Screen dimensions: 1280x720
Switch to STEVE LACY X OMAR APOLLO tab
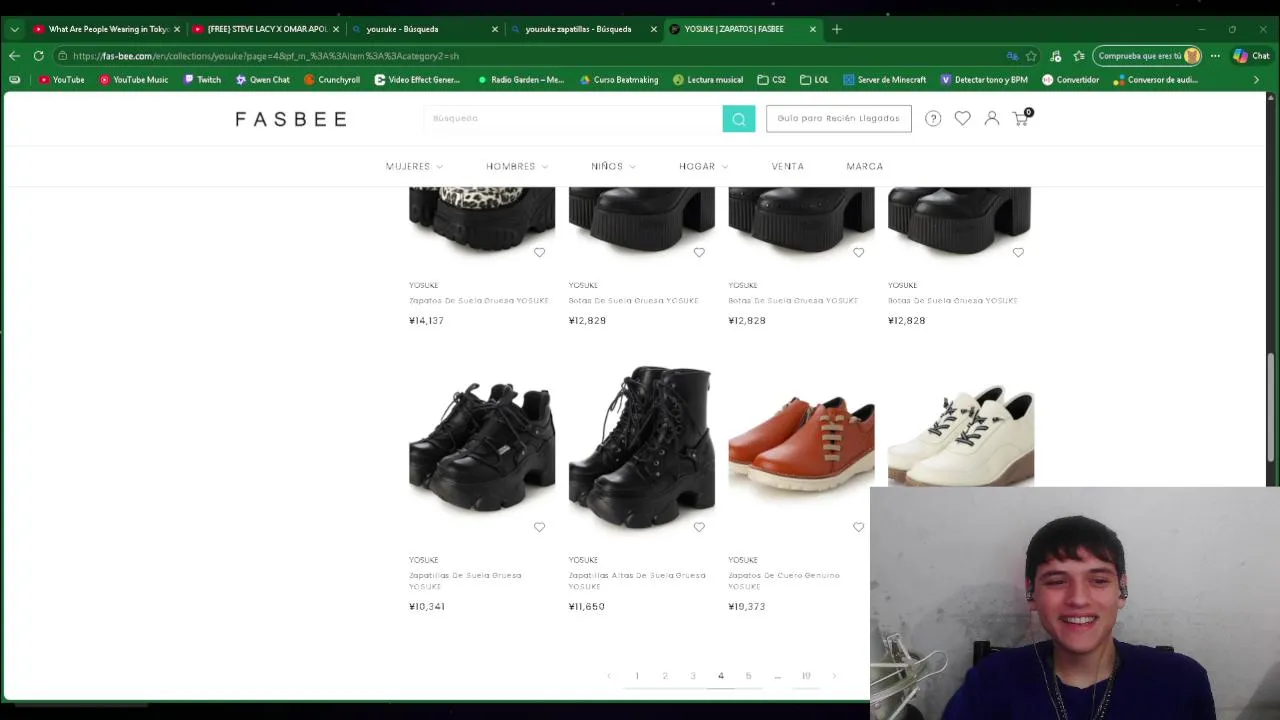pos(266,29)
